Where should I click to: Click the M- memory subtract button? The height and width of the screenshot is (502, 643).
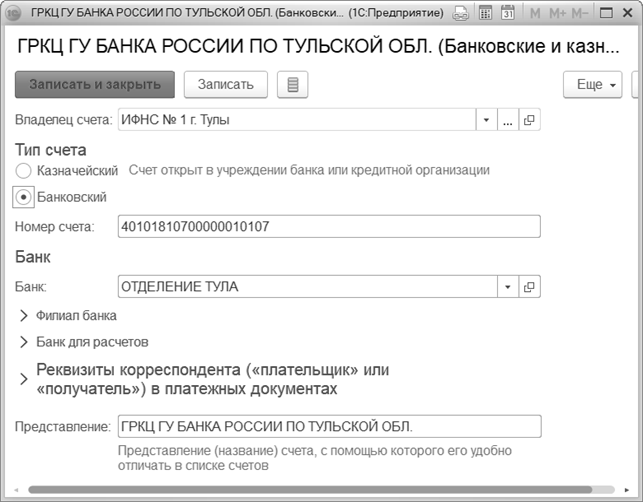579,14
